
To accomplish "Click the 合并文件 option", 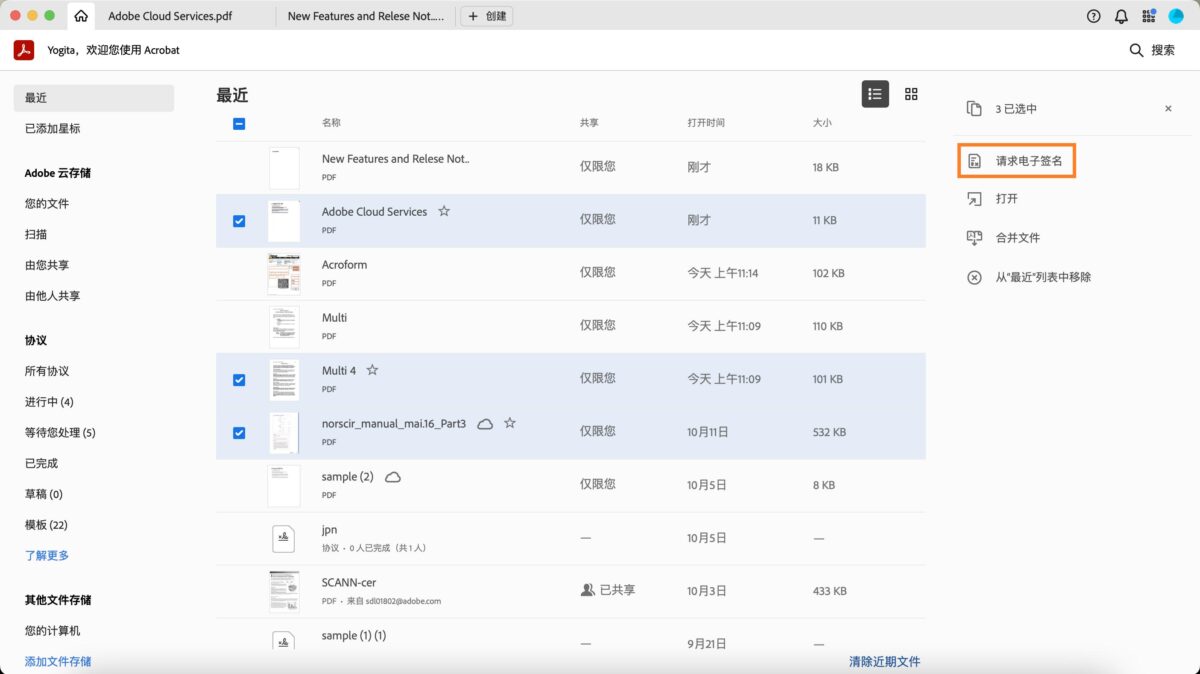I will (x=1018, y=238).
